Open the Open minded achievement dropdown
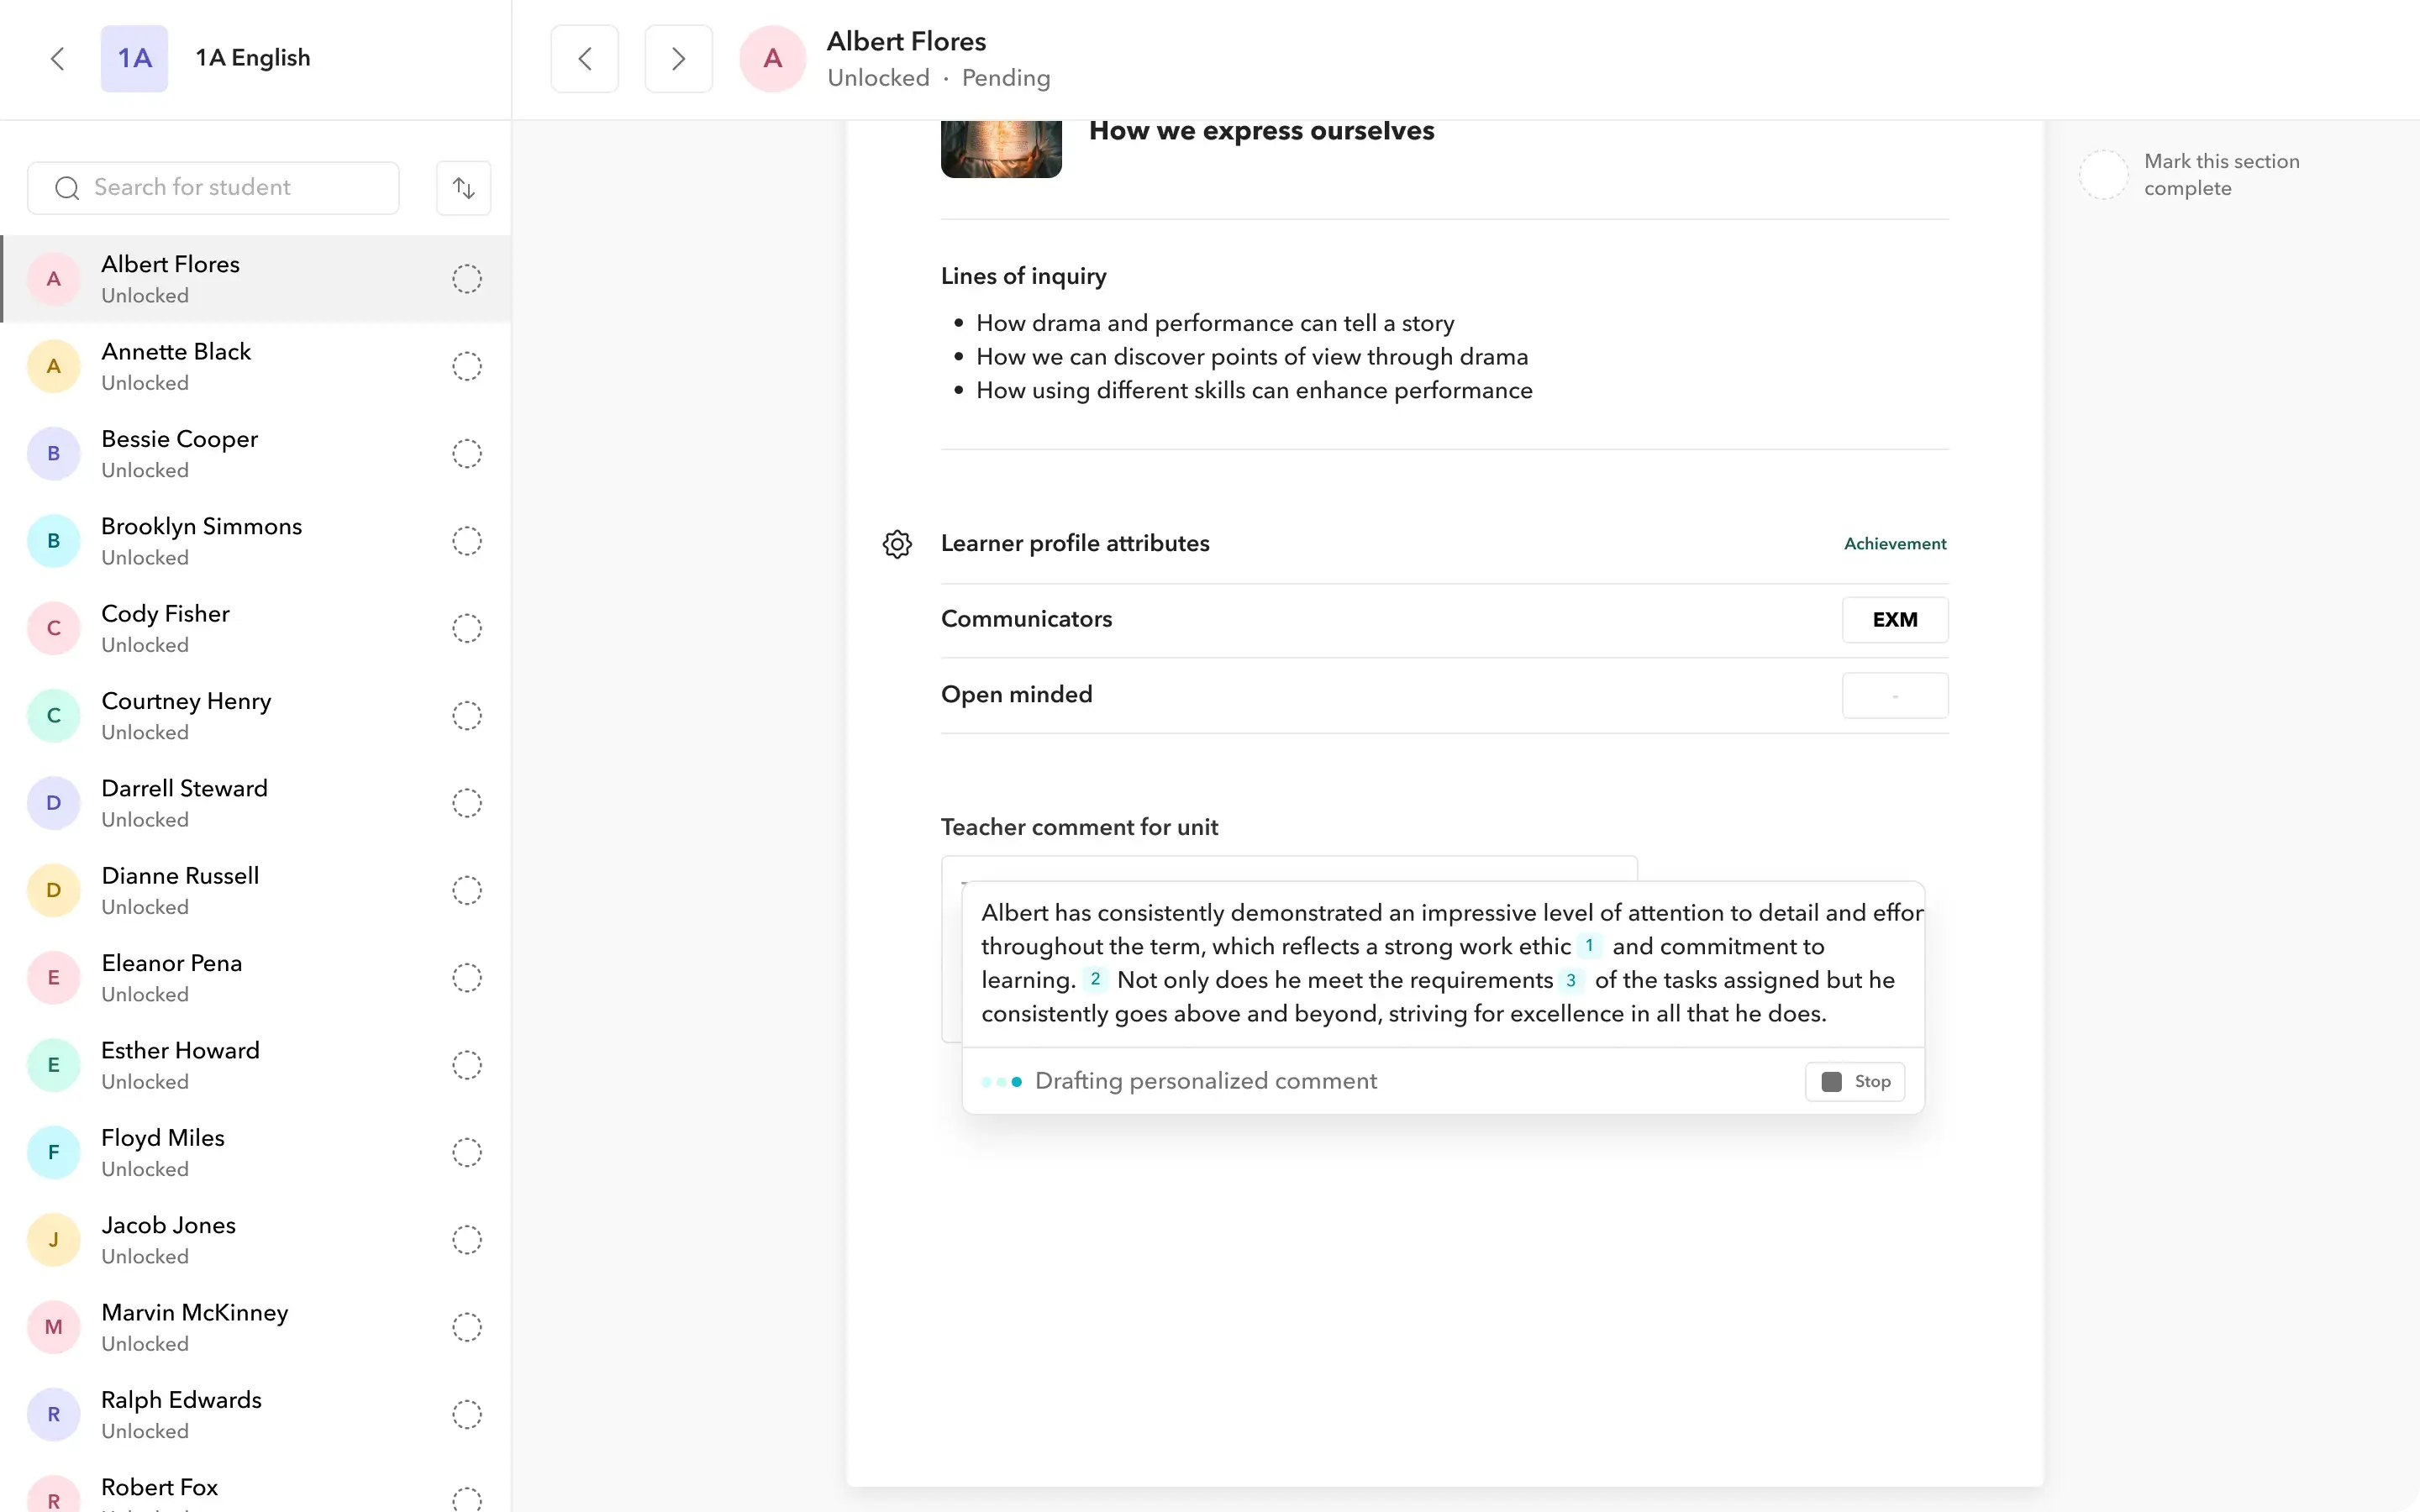The width and height of the screenshot is (2420, 1512). click(1895, 695)
